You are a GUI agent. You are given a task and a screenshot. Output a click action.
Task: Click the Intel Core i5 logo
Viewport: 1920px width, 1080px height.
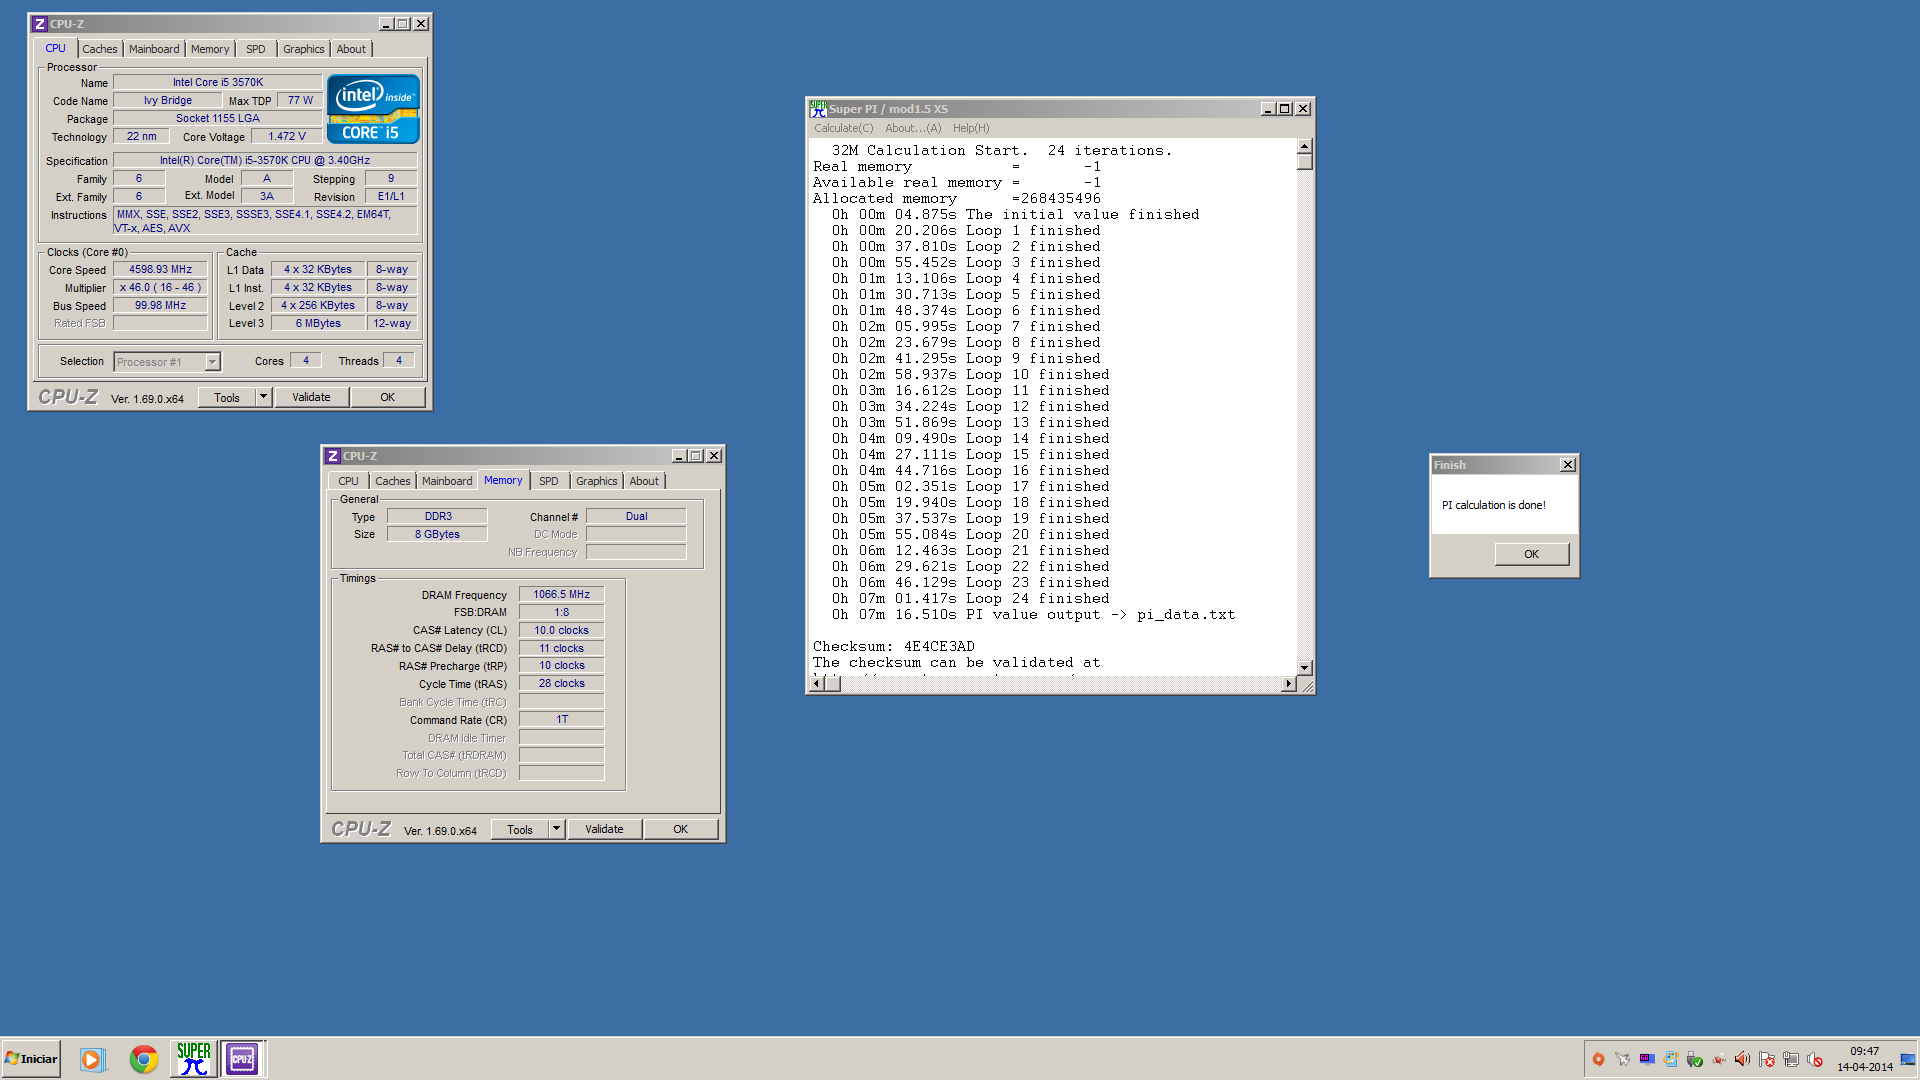(373, 110)
